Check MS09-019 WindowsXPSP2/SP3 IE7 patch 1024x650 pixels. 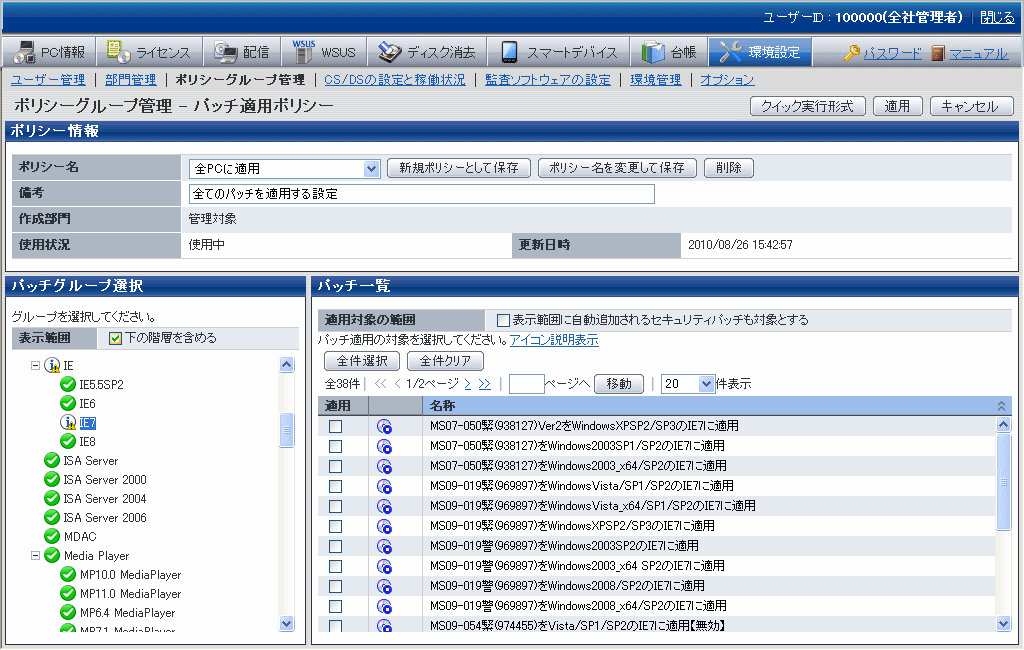click(x=336, y=526)
